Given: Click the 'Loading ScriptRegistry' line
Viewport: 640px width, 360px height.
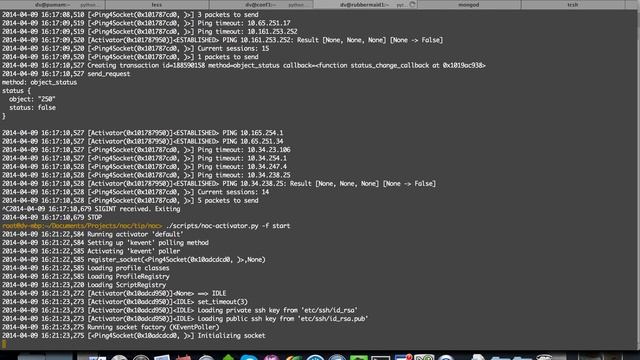Looking at the screenshot, I should point(84,285).
